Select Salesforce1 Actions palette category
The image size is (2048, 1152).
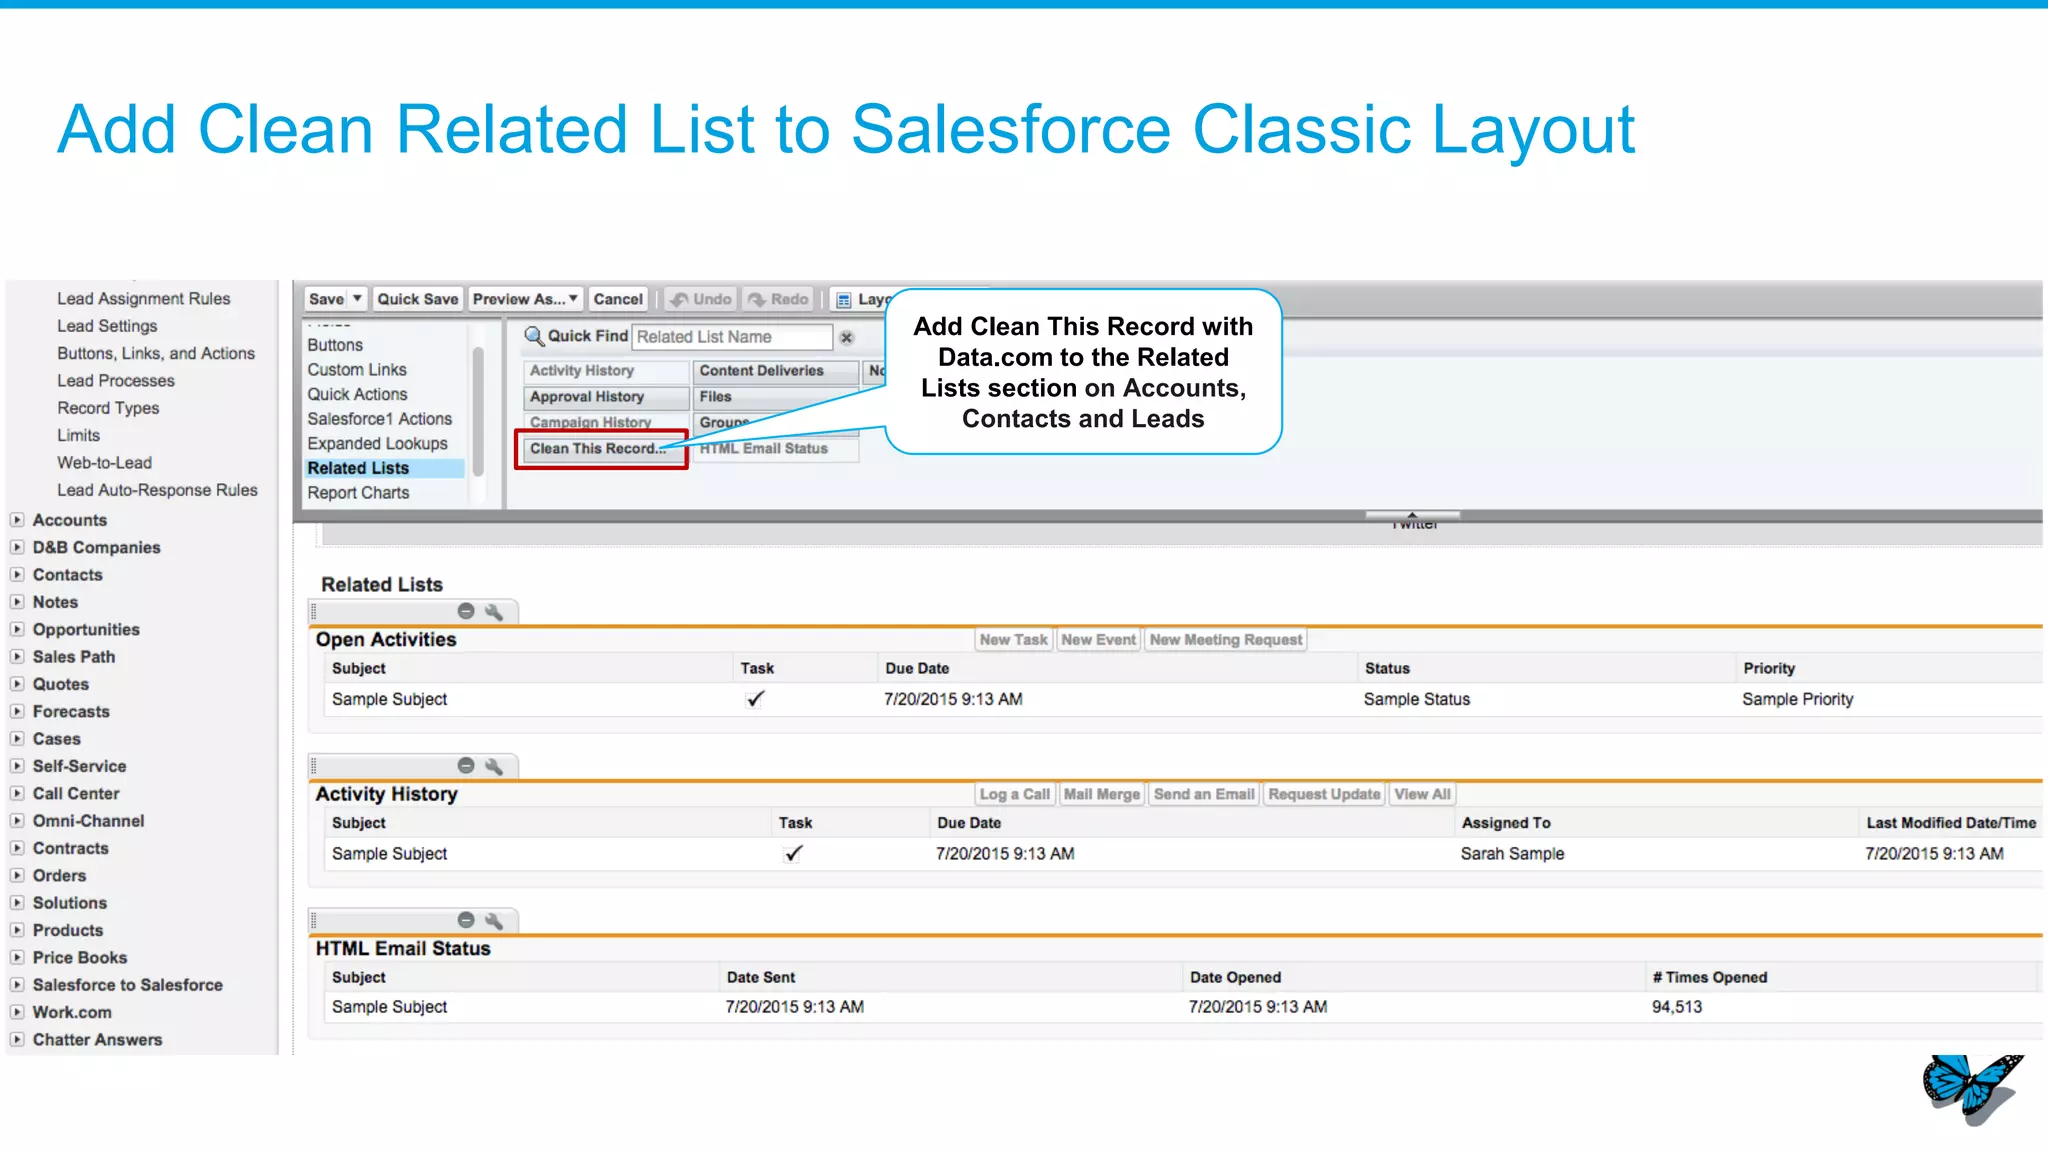(x=379, y=419)
